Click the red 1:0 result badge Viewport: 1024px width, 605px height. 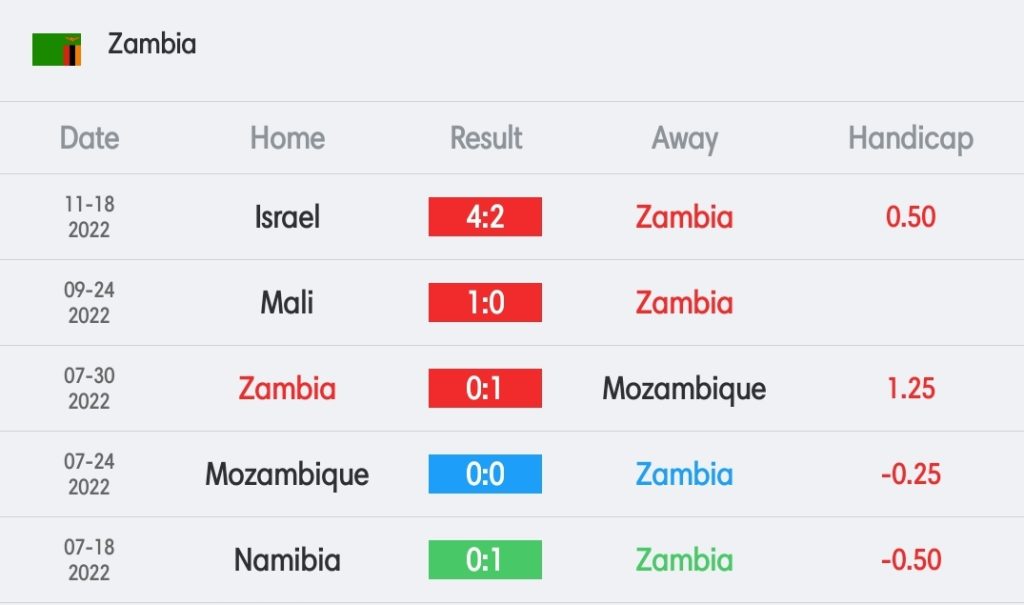coord(485,302)
